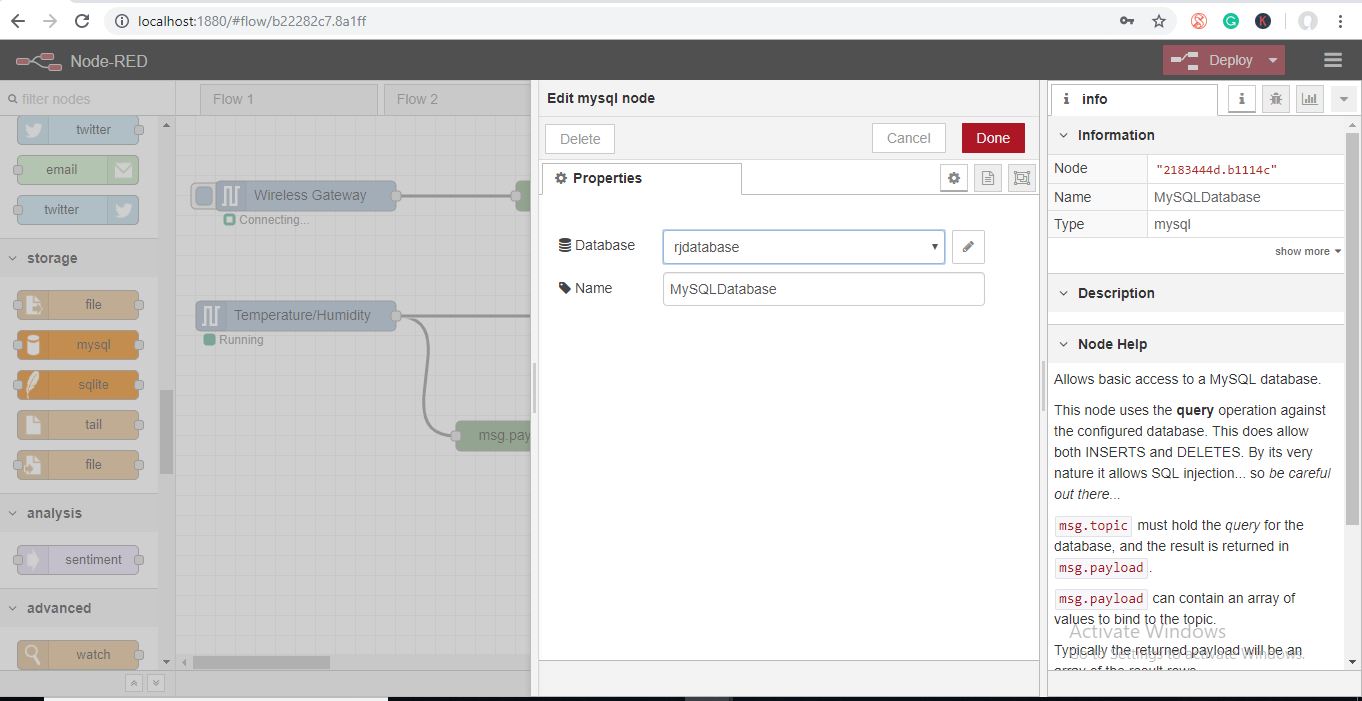Select the mysql node in palette
The image size is (1362, 701).
78,345
